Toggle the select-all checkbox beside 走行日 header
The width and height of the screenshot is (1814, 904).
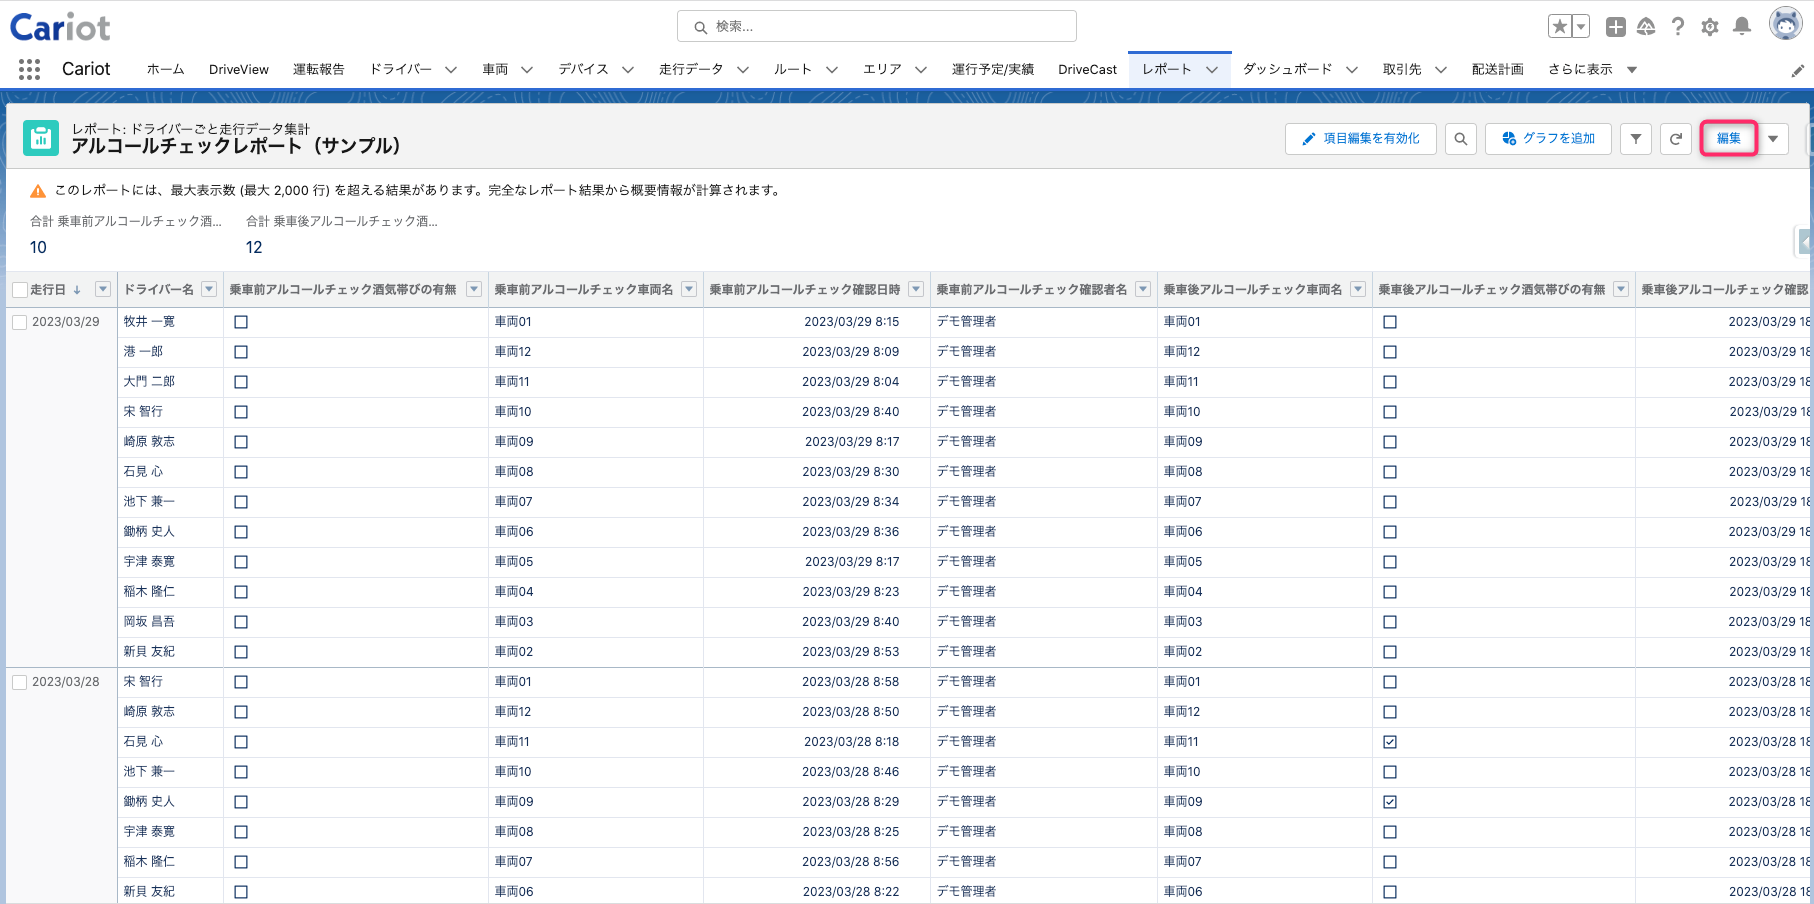point(19,290)
